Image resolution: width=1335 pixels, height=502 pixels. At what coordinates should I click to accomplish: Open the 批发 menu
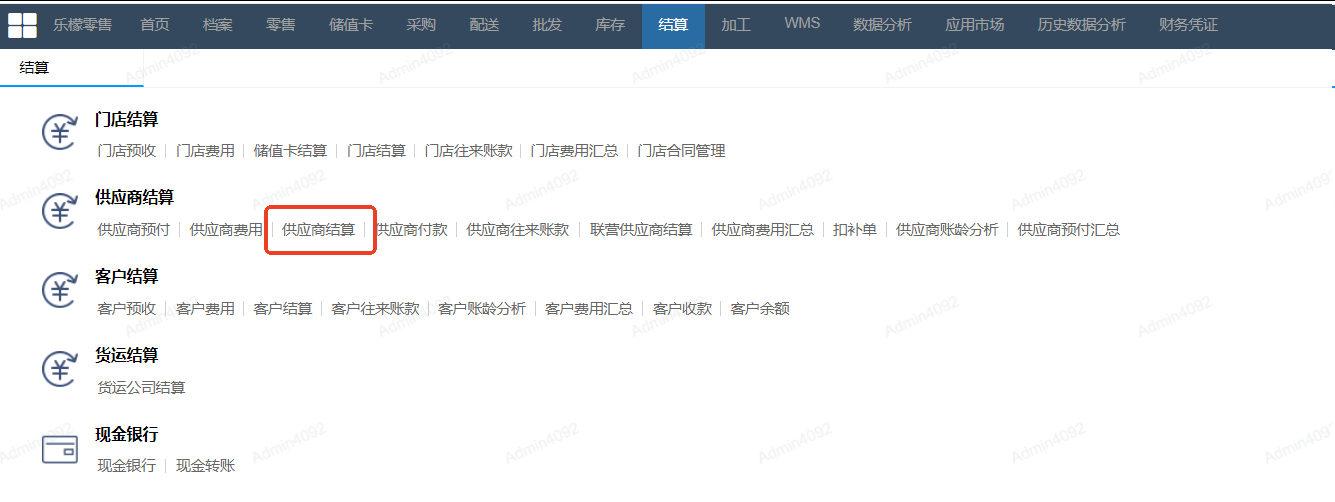click(x=547, y=25)
